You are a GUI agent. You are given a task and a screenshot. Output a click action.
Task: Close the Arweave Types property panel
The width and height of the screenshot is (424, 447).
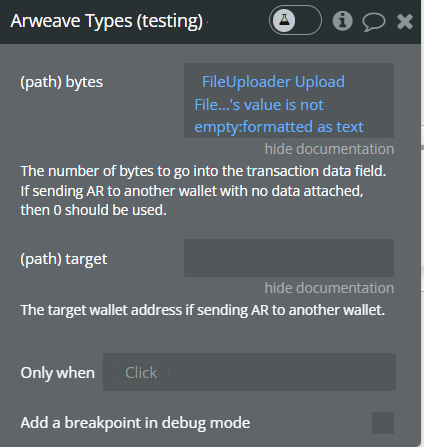[x=405, y=22]
